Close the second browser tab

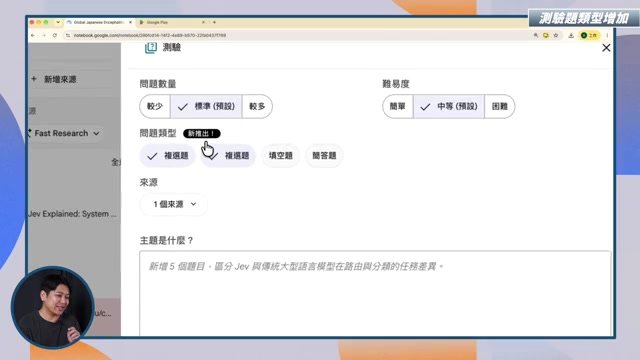pyautogui.click(x=204, y=22)
